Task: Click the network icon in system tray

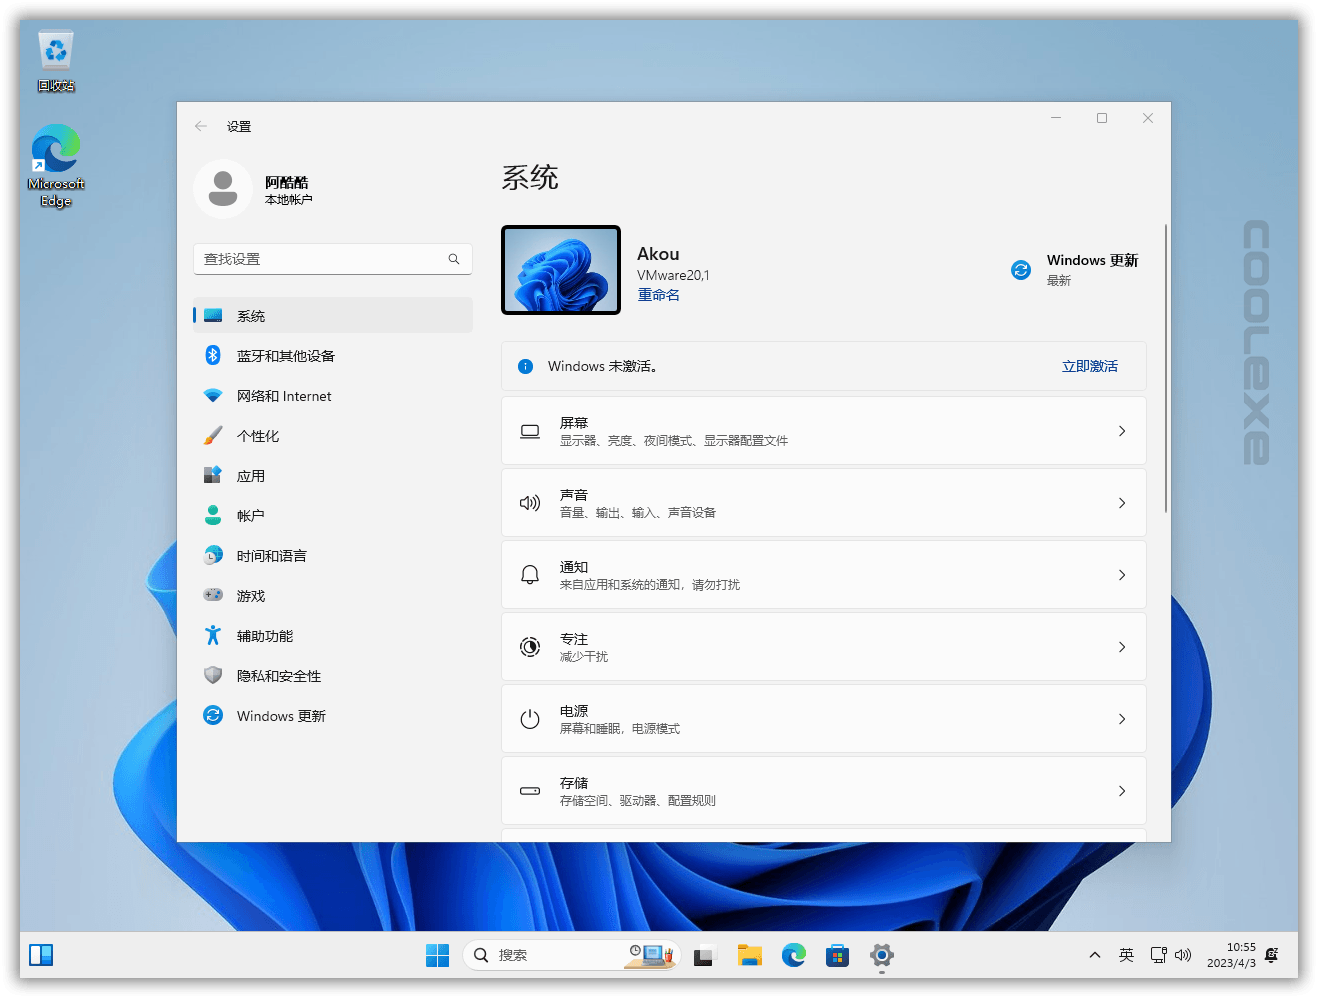Action: [1158, 955]
